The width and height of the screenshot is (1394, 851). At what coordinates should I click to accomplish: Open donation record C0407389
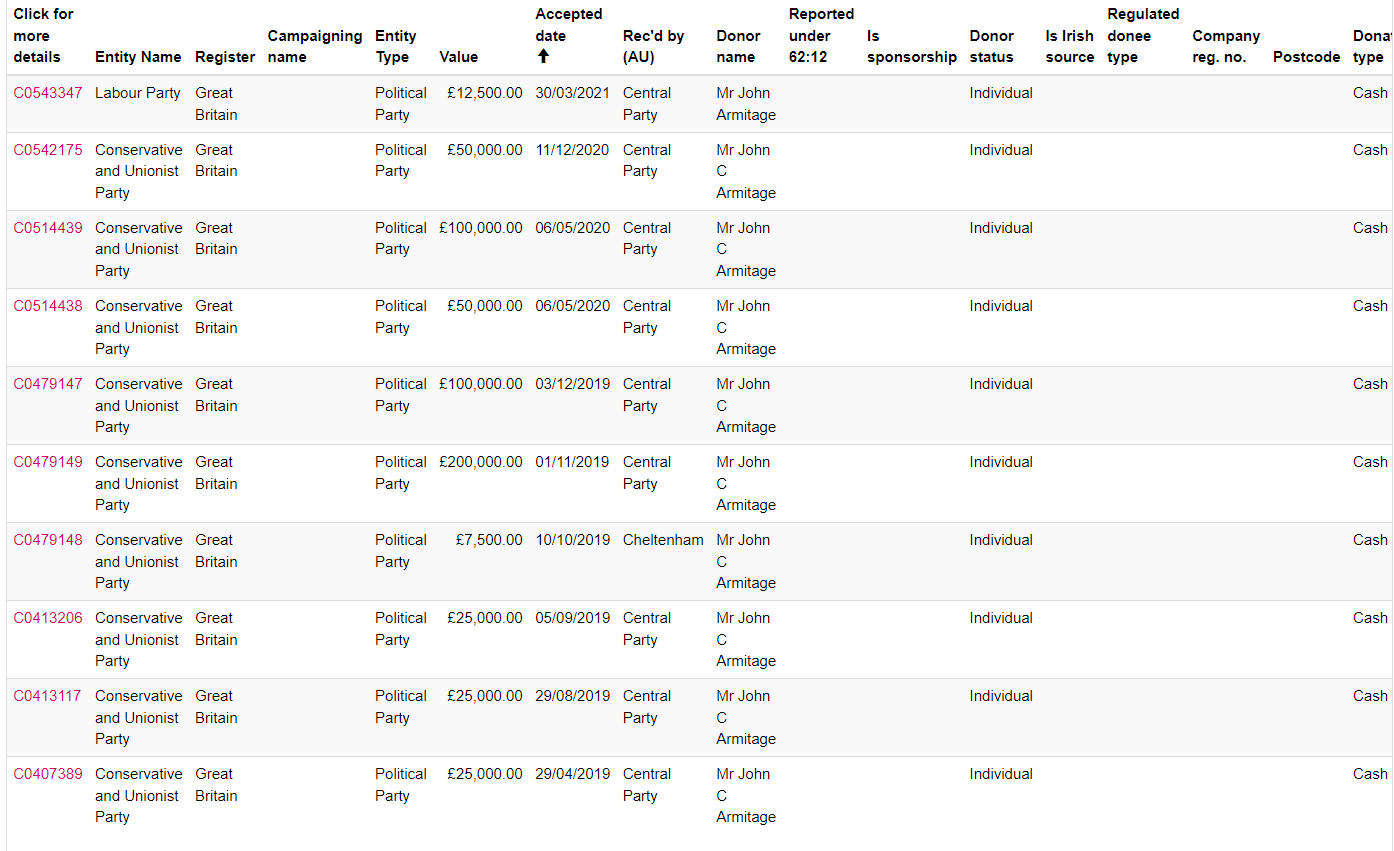pyautogui.click(x=48, y=774)
